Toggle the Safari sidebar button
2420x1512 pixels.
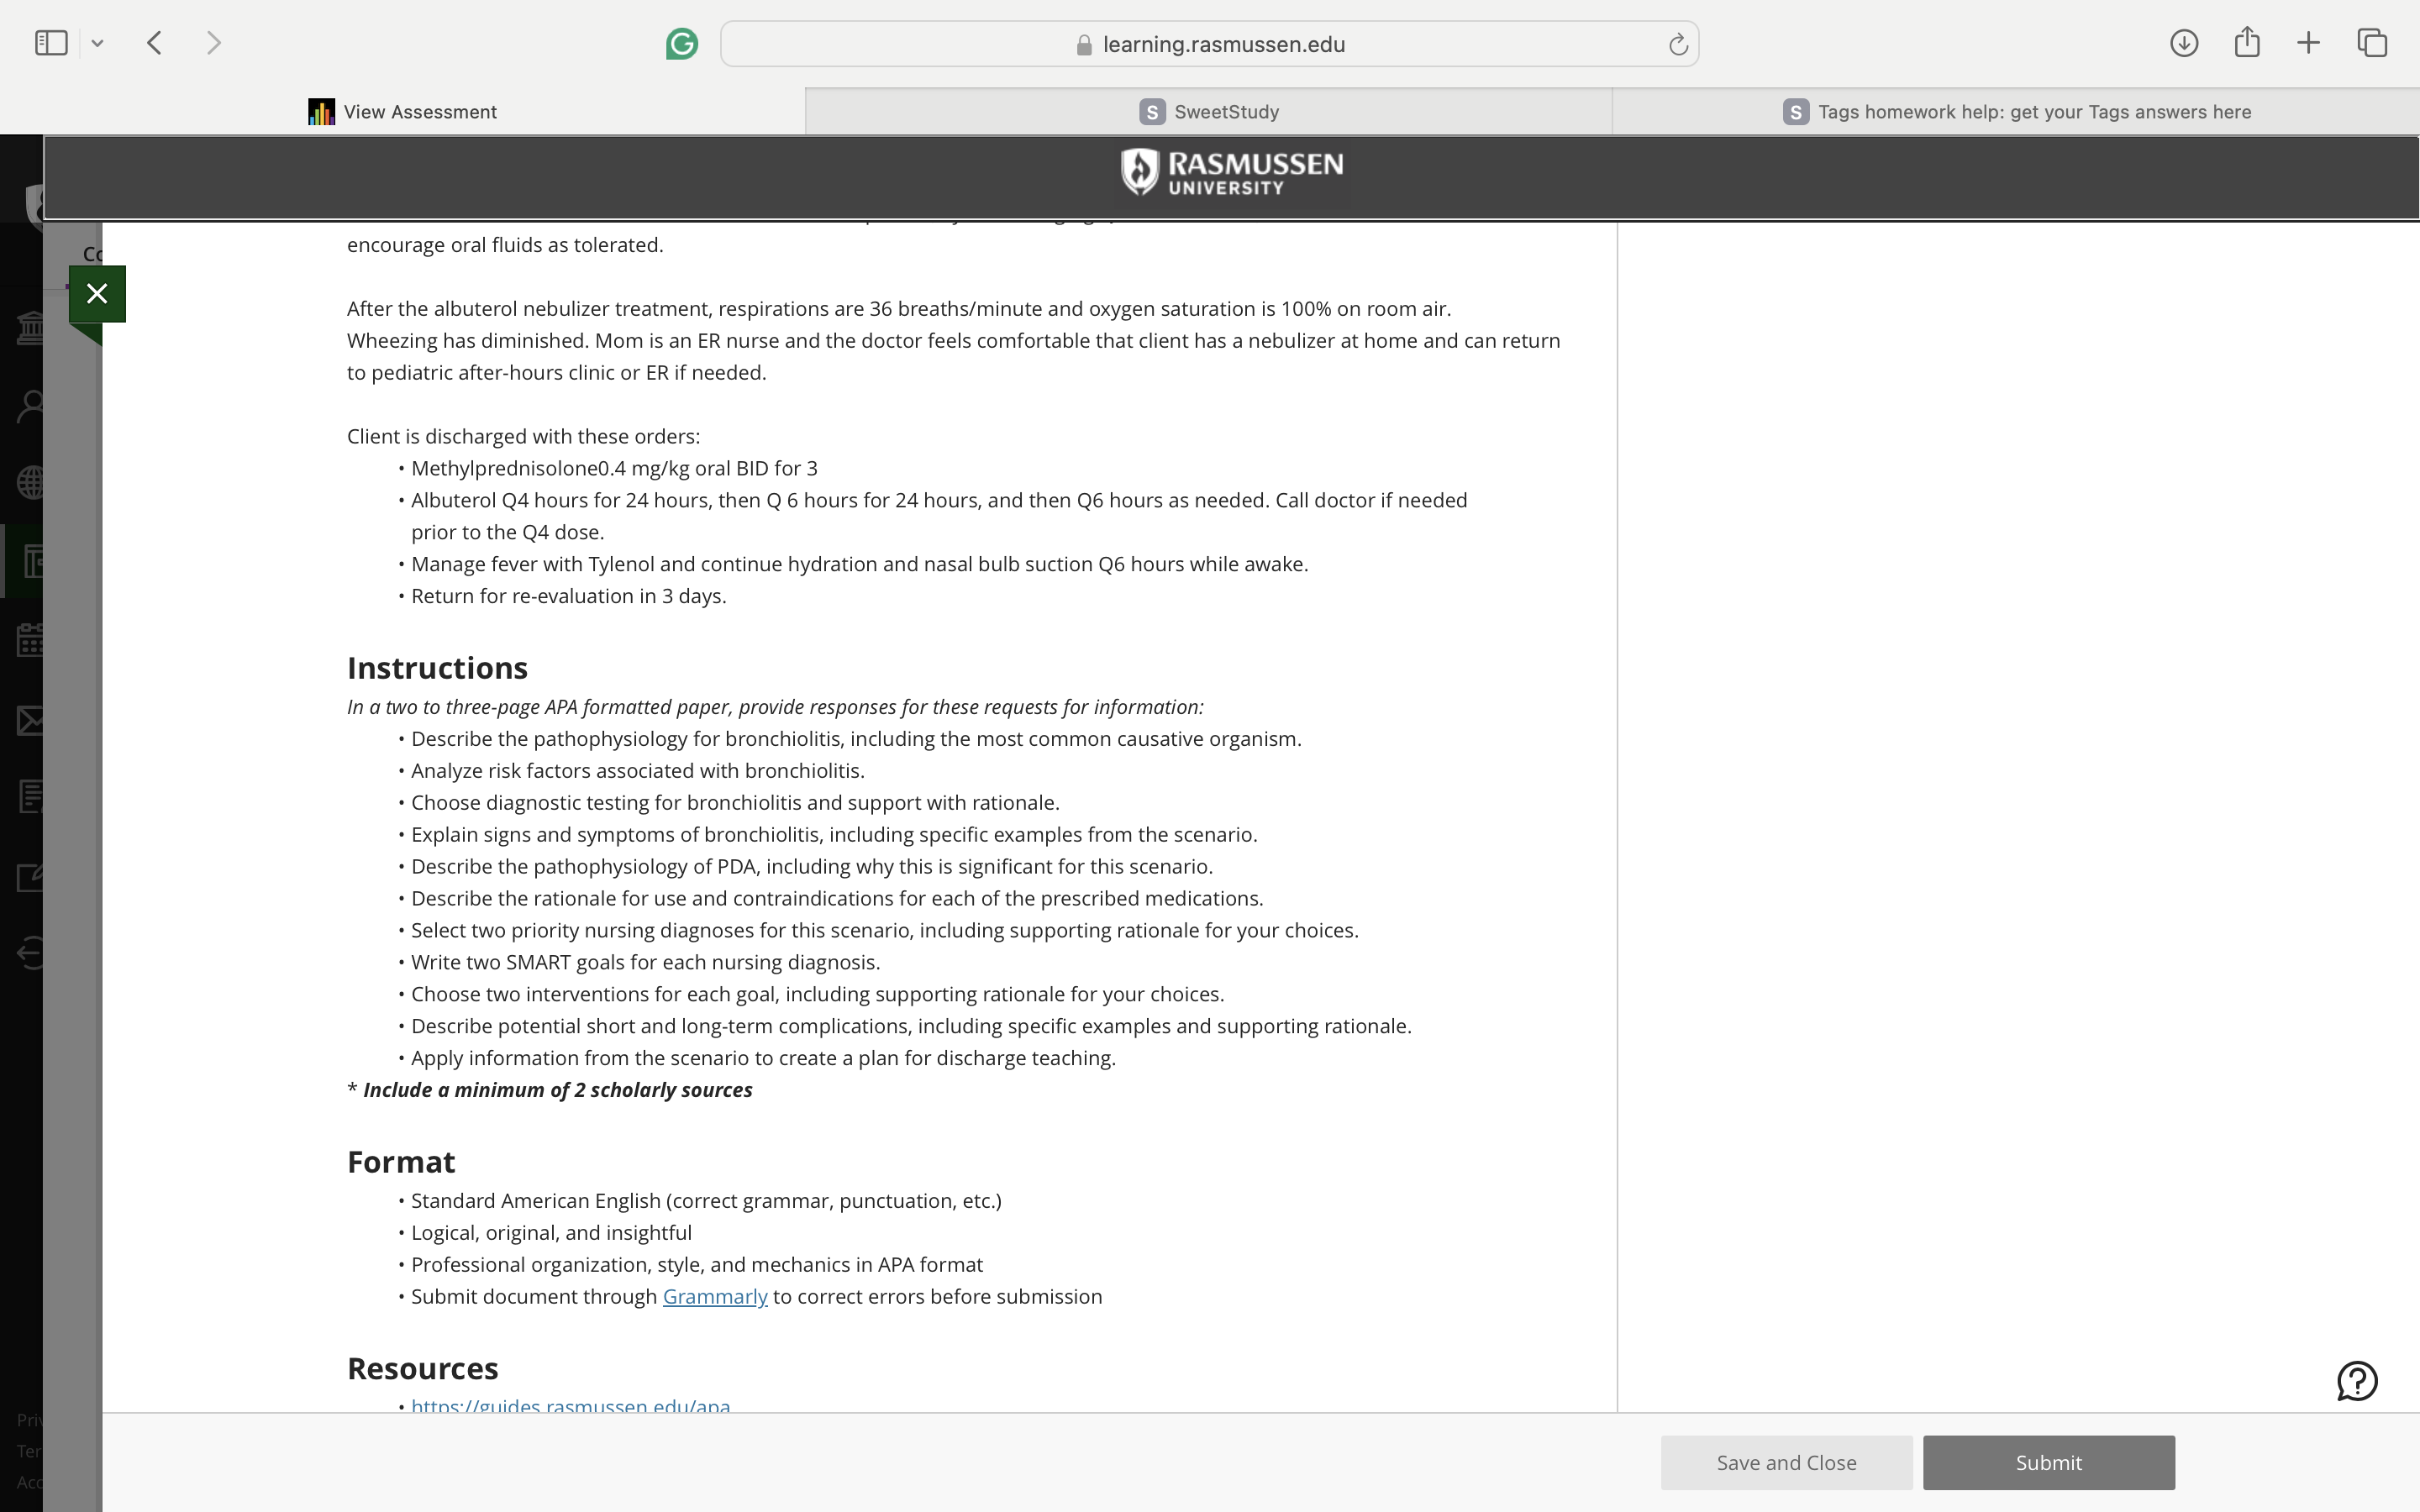(51, 43)
